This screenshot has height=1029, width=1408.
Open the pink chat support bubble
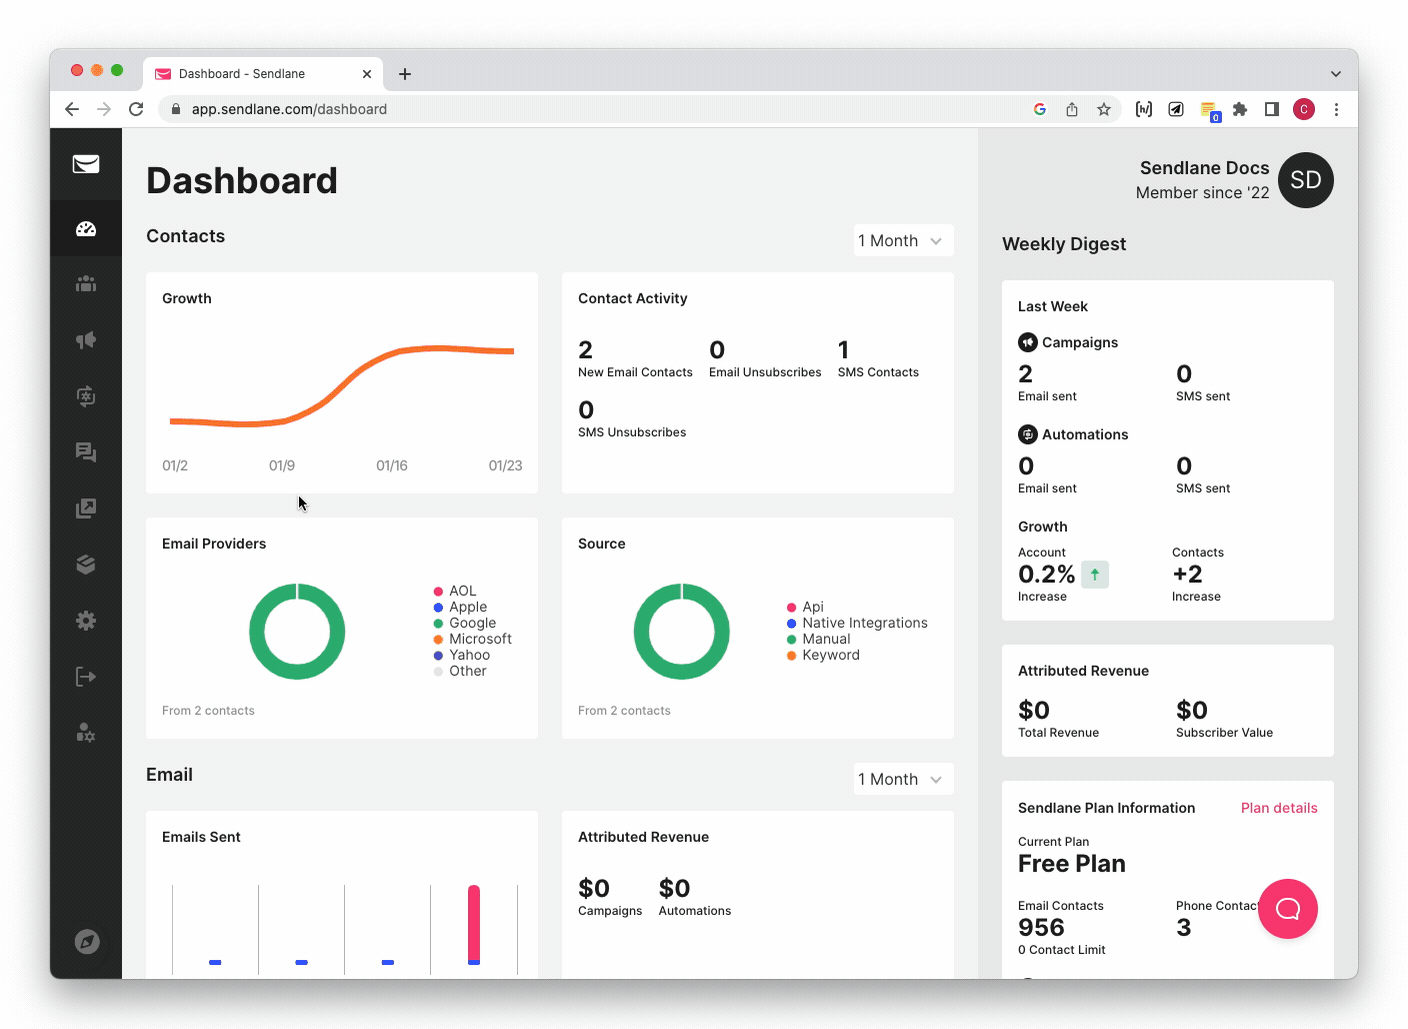[x=1288, y=908]
